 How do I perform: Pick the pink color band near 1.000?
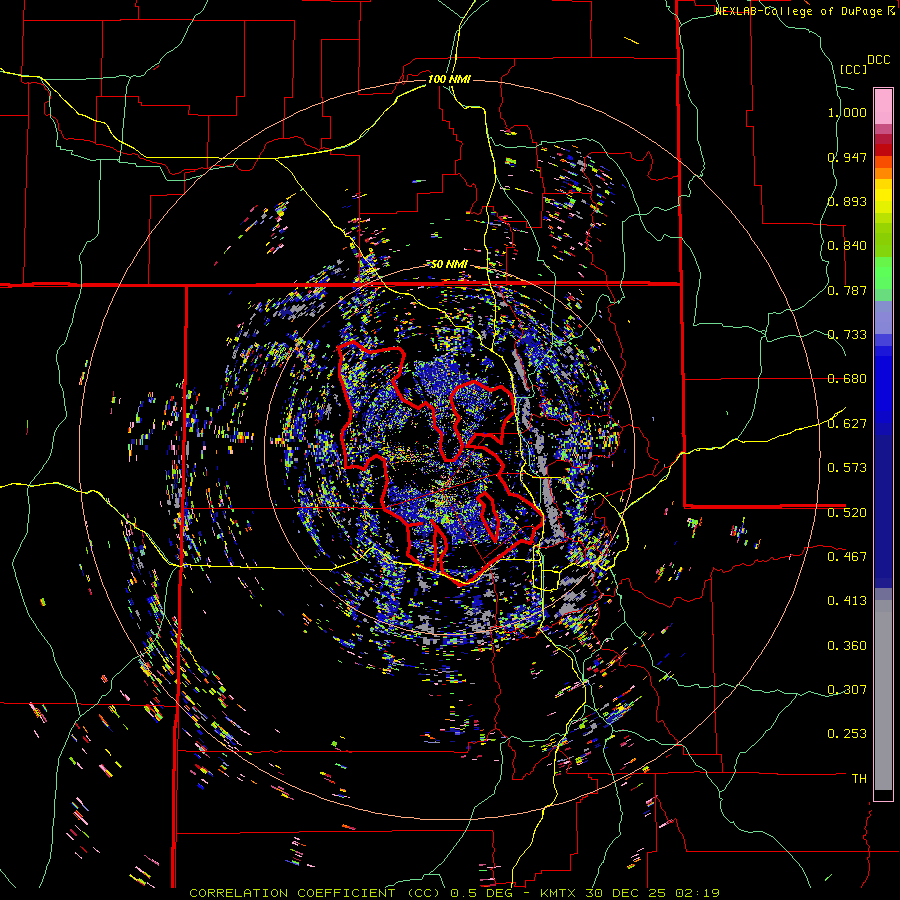tap(883, 106)
